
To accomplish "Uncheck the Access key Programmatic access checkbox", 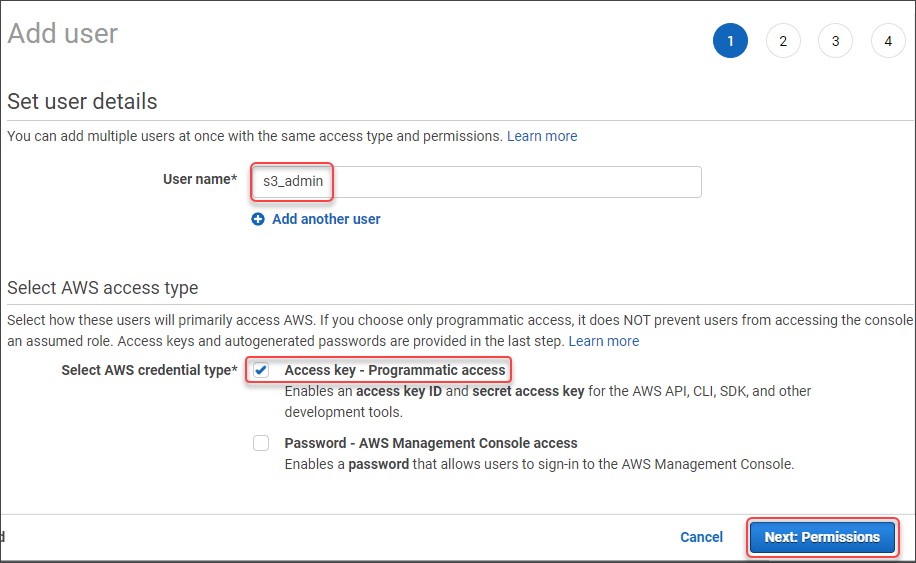I will point(261,370).
